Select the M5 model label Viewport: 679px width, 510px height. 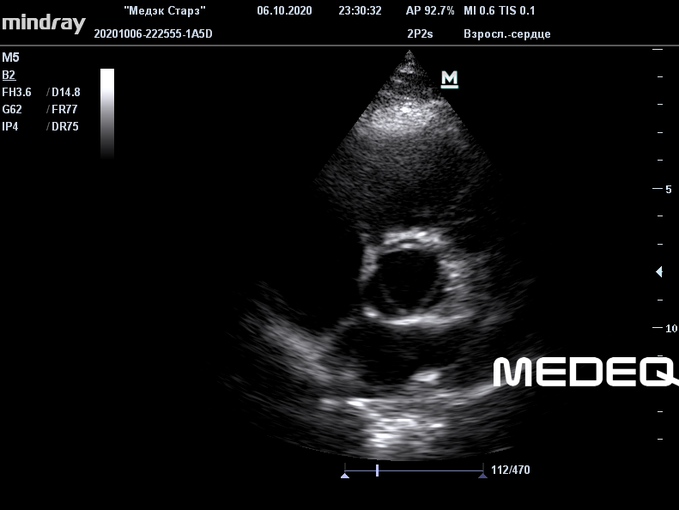pos(10,58)
